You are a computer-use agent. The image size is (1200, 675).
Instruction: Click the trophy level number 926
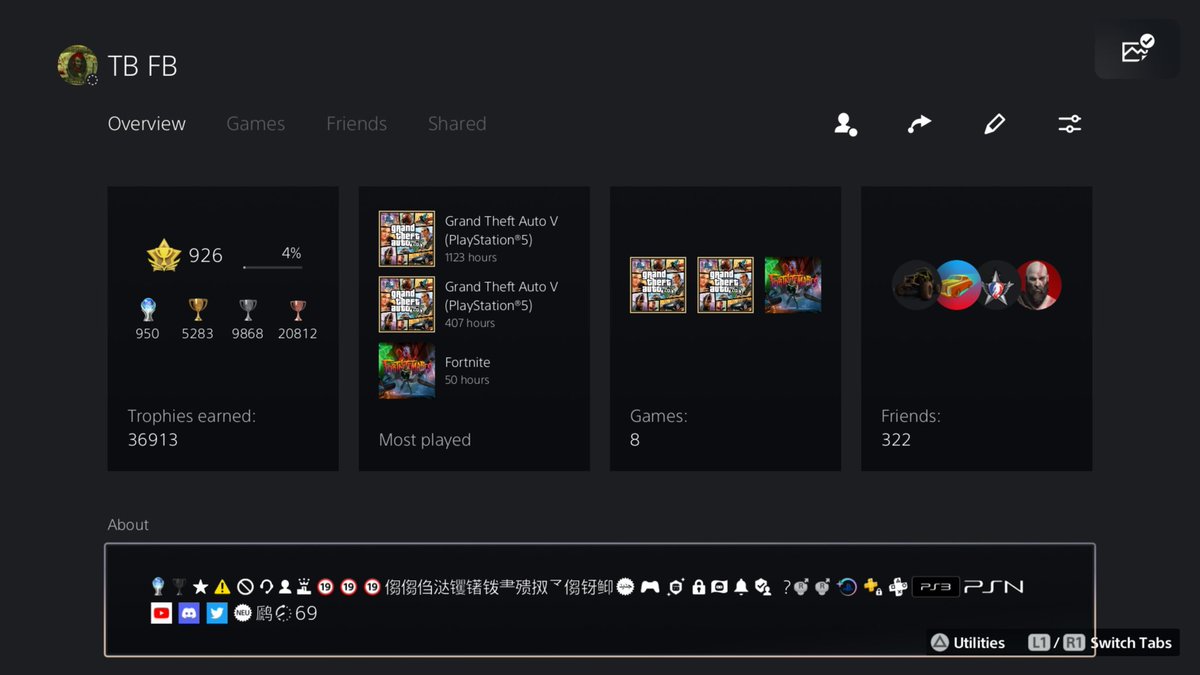coord(205,255)
